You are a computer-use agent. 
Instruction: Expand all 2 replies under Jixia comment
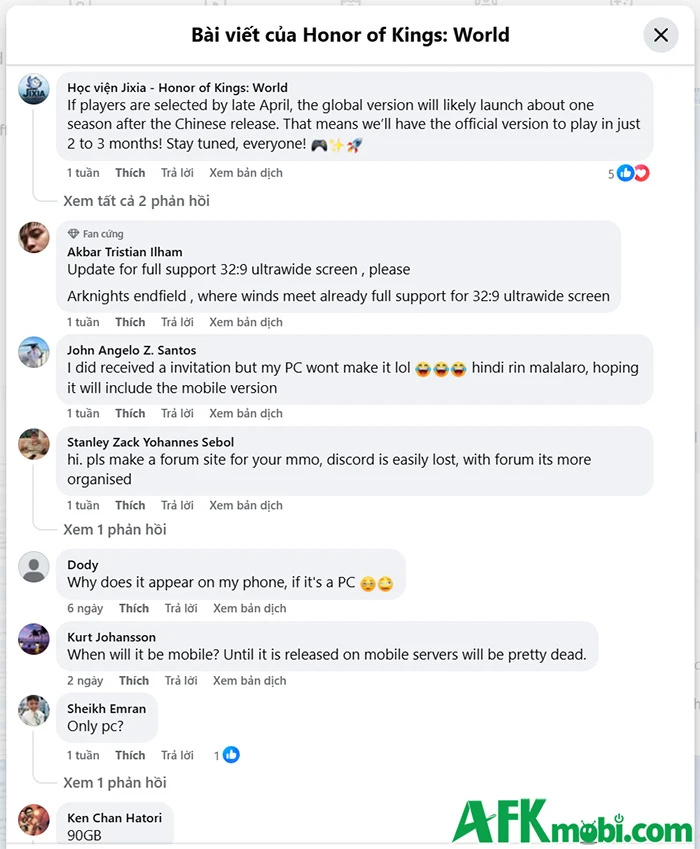136,201
